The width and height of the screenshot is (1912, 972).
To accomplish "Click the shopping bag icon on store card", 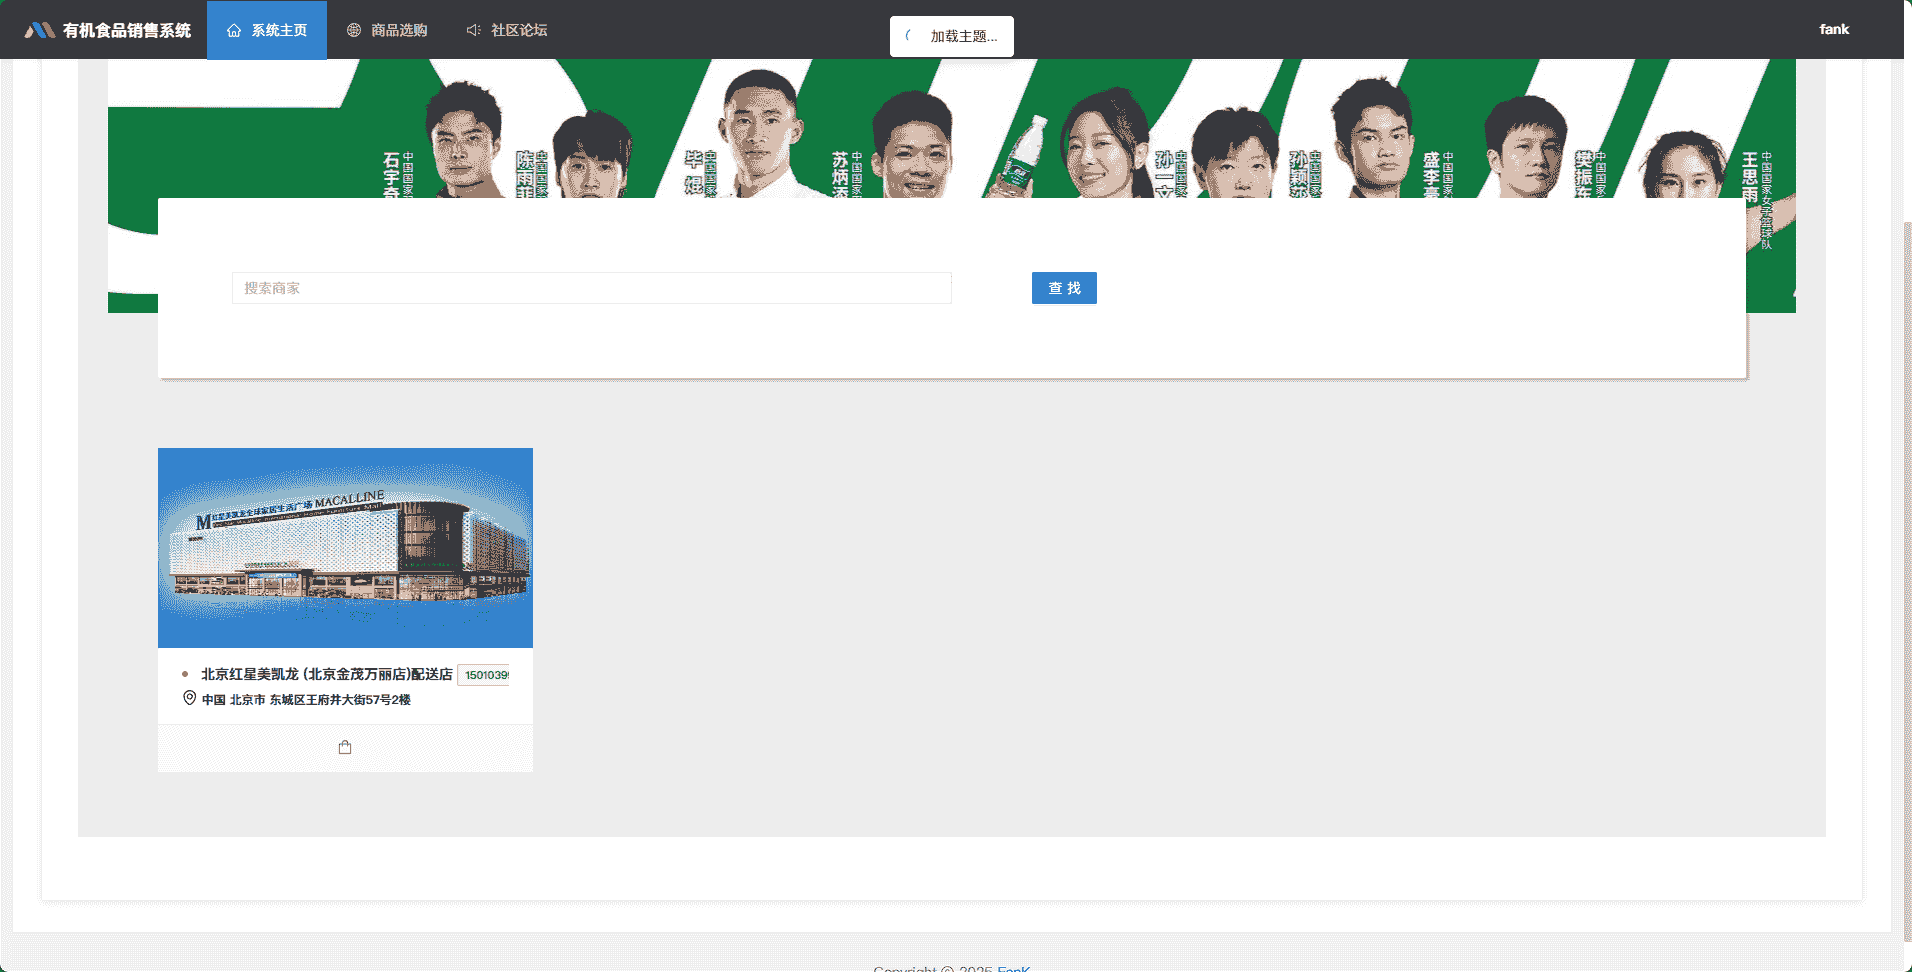I will click(345, 747).
